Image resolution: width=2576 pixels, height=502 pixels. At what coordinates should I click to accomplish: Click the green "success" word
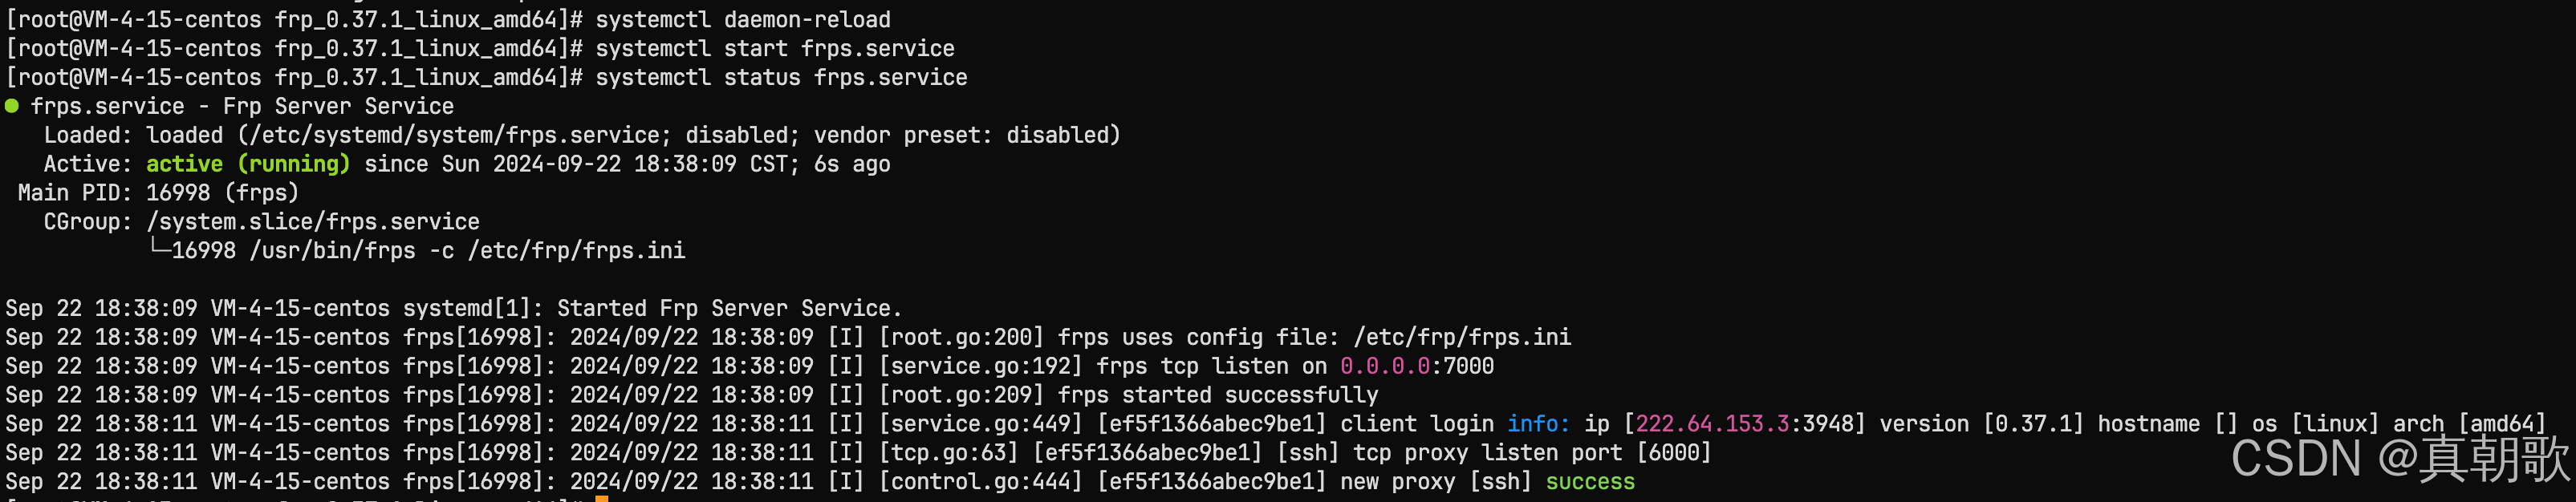coord(1589,482)
